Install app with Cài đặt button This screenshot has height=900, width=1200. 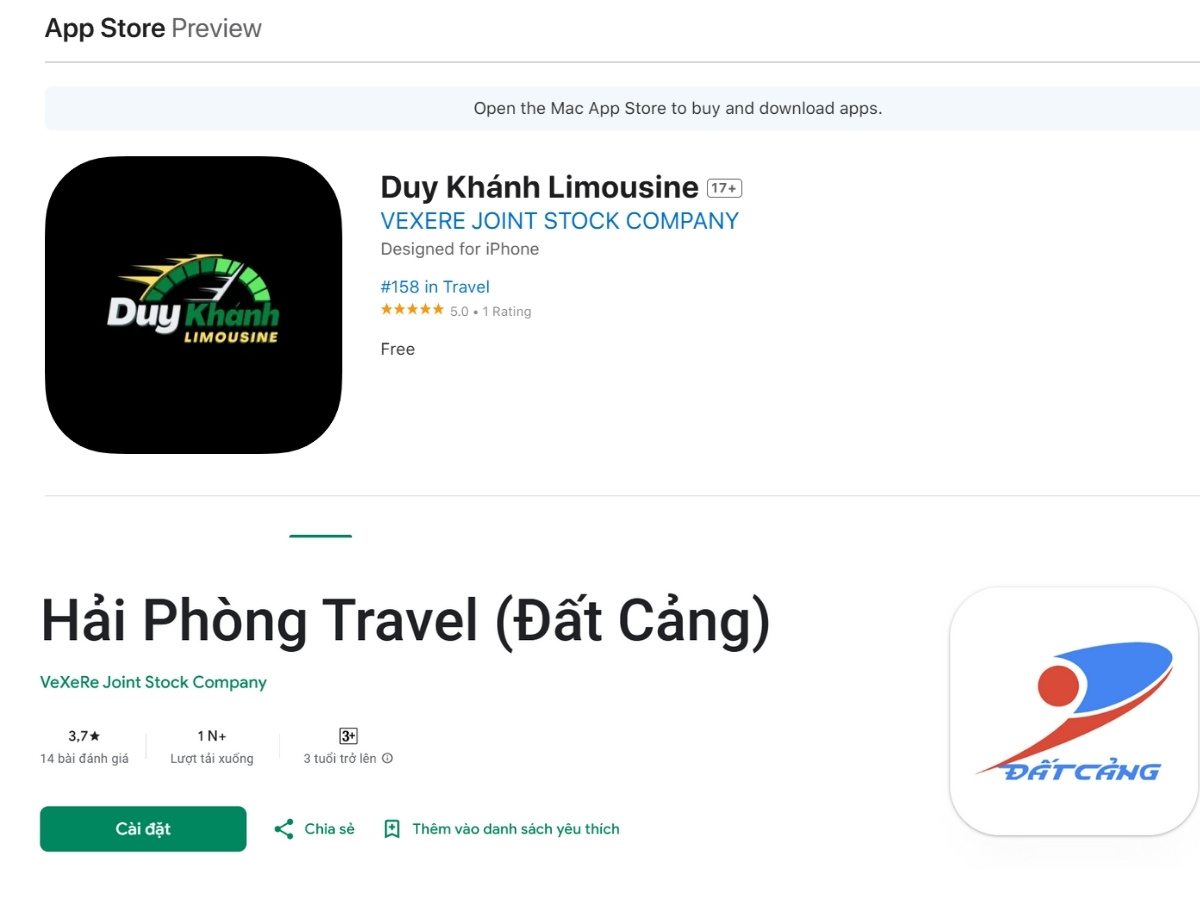pyautogui.click(x=143, y=829)
